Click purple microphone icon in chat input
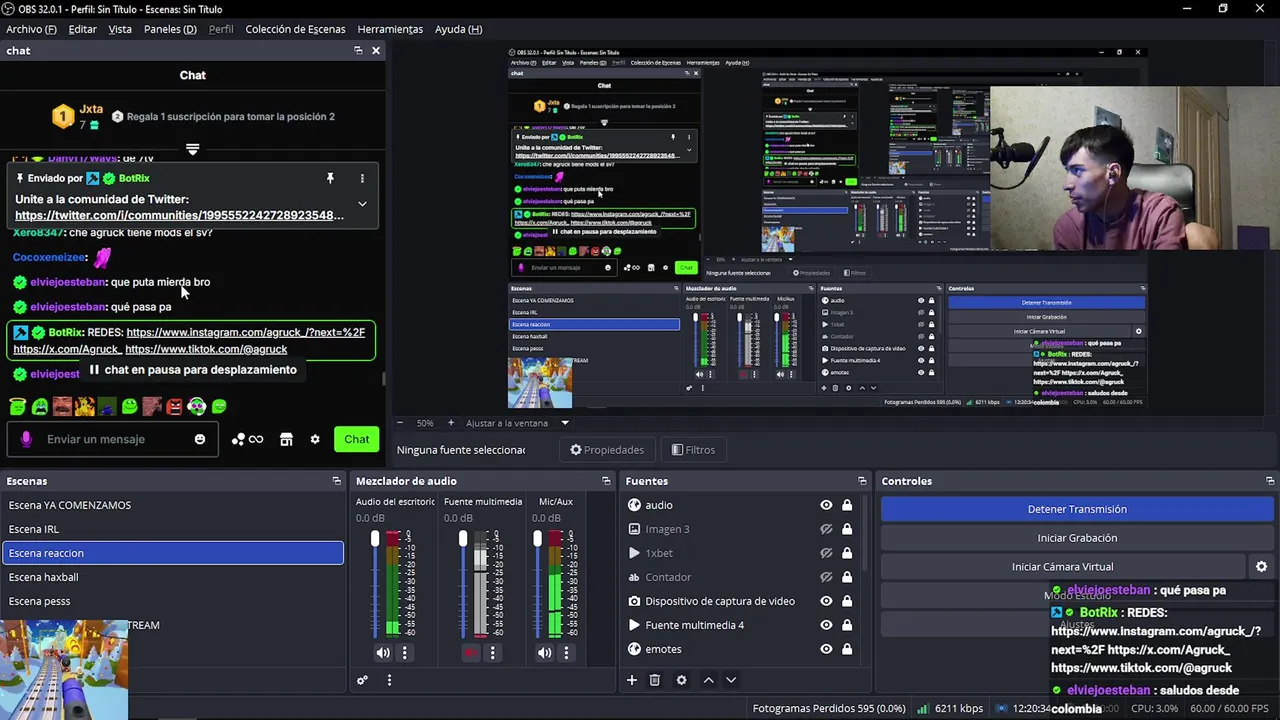Viewport: 1280px width, 720px height. 26,439
